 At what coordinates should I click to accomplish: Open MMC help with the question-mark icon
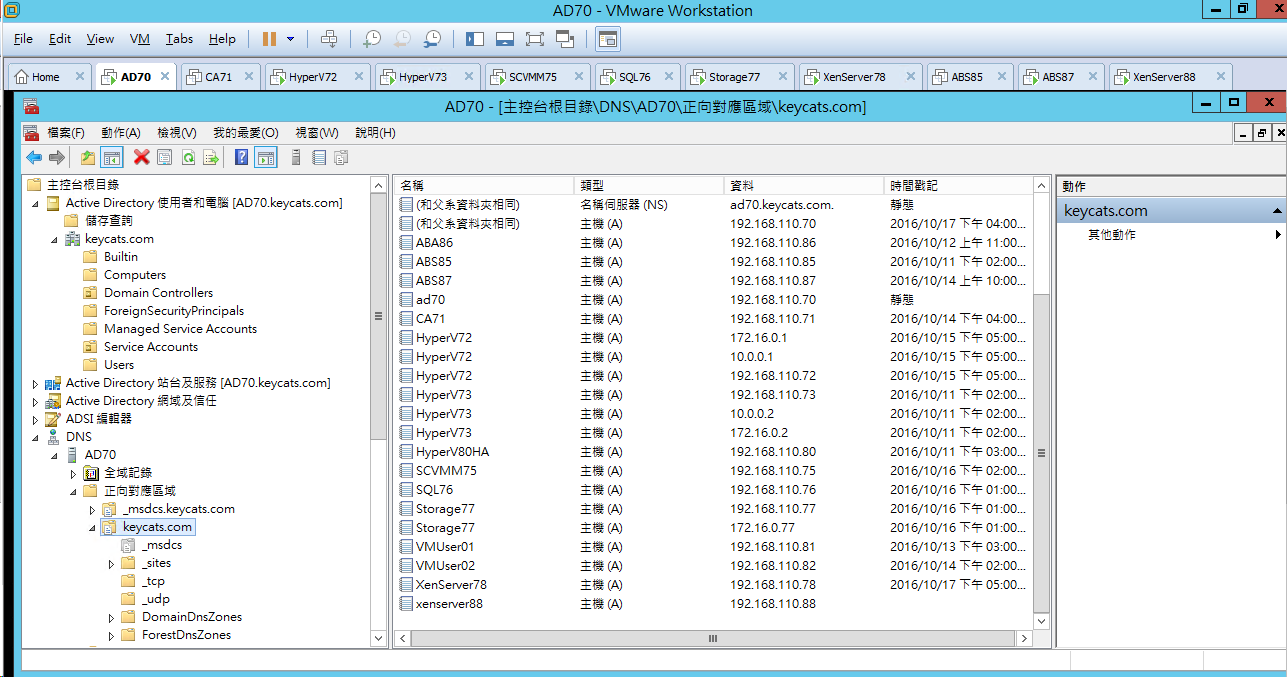(242, 157)
